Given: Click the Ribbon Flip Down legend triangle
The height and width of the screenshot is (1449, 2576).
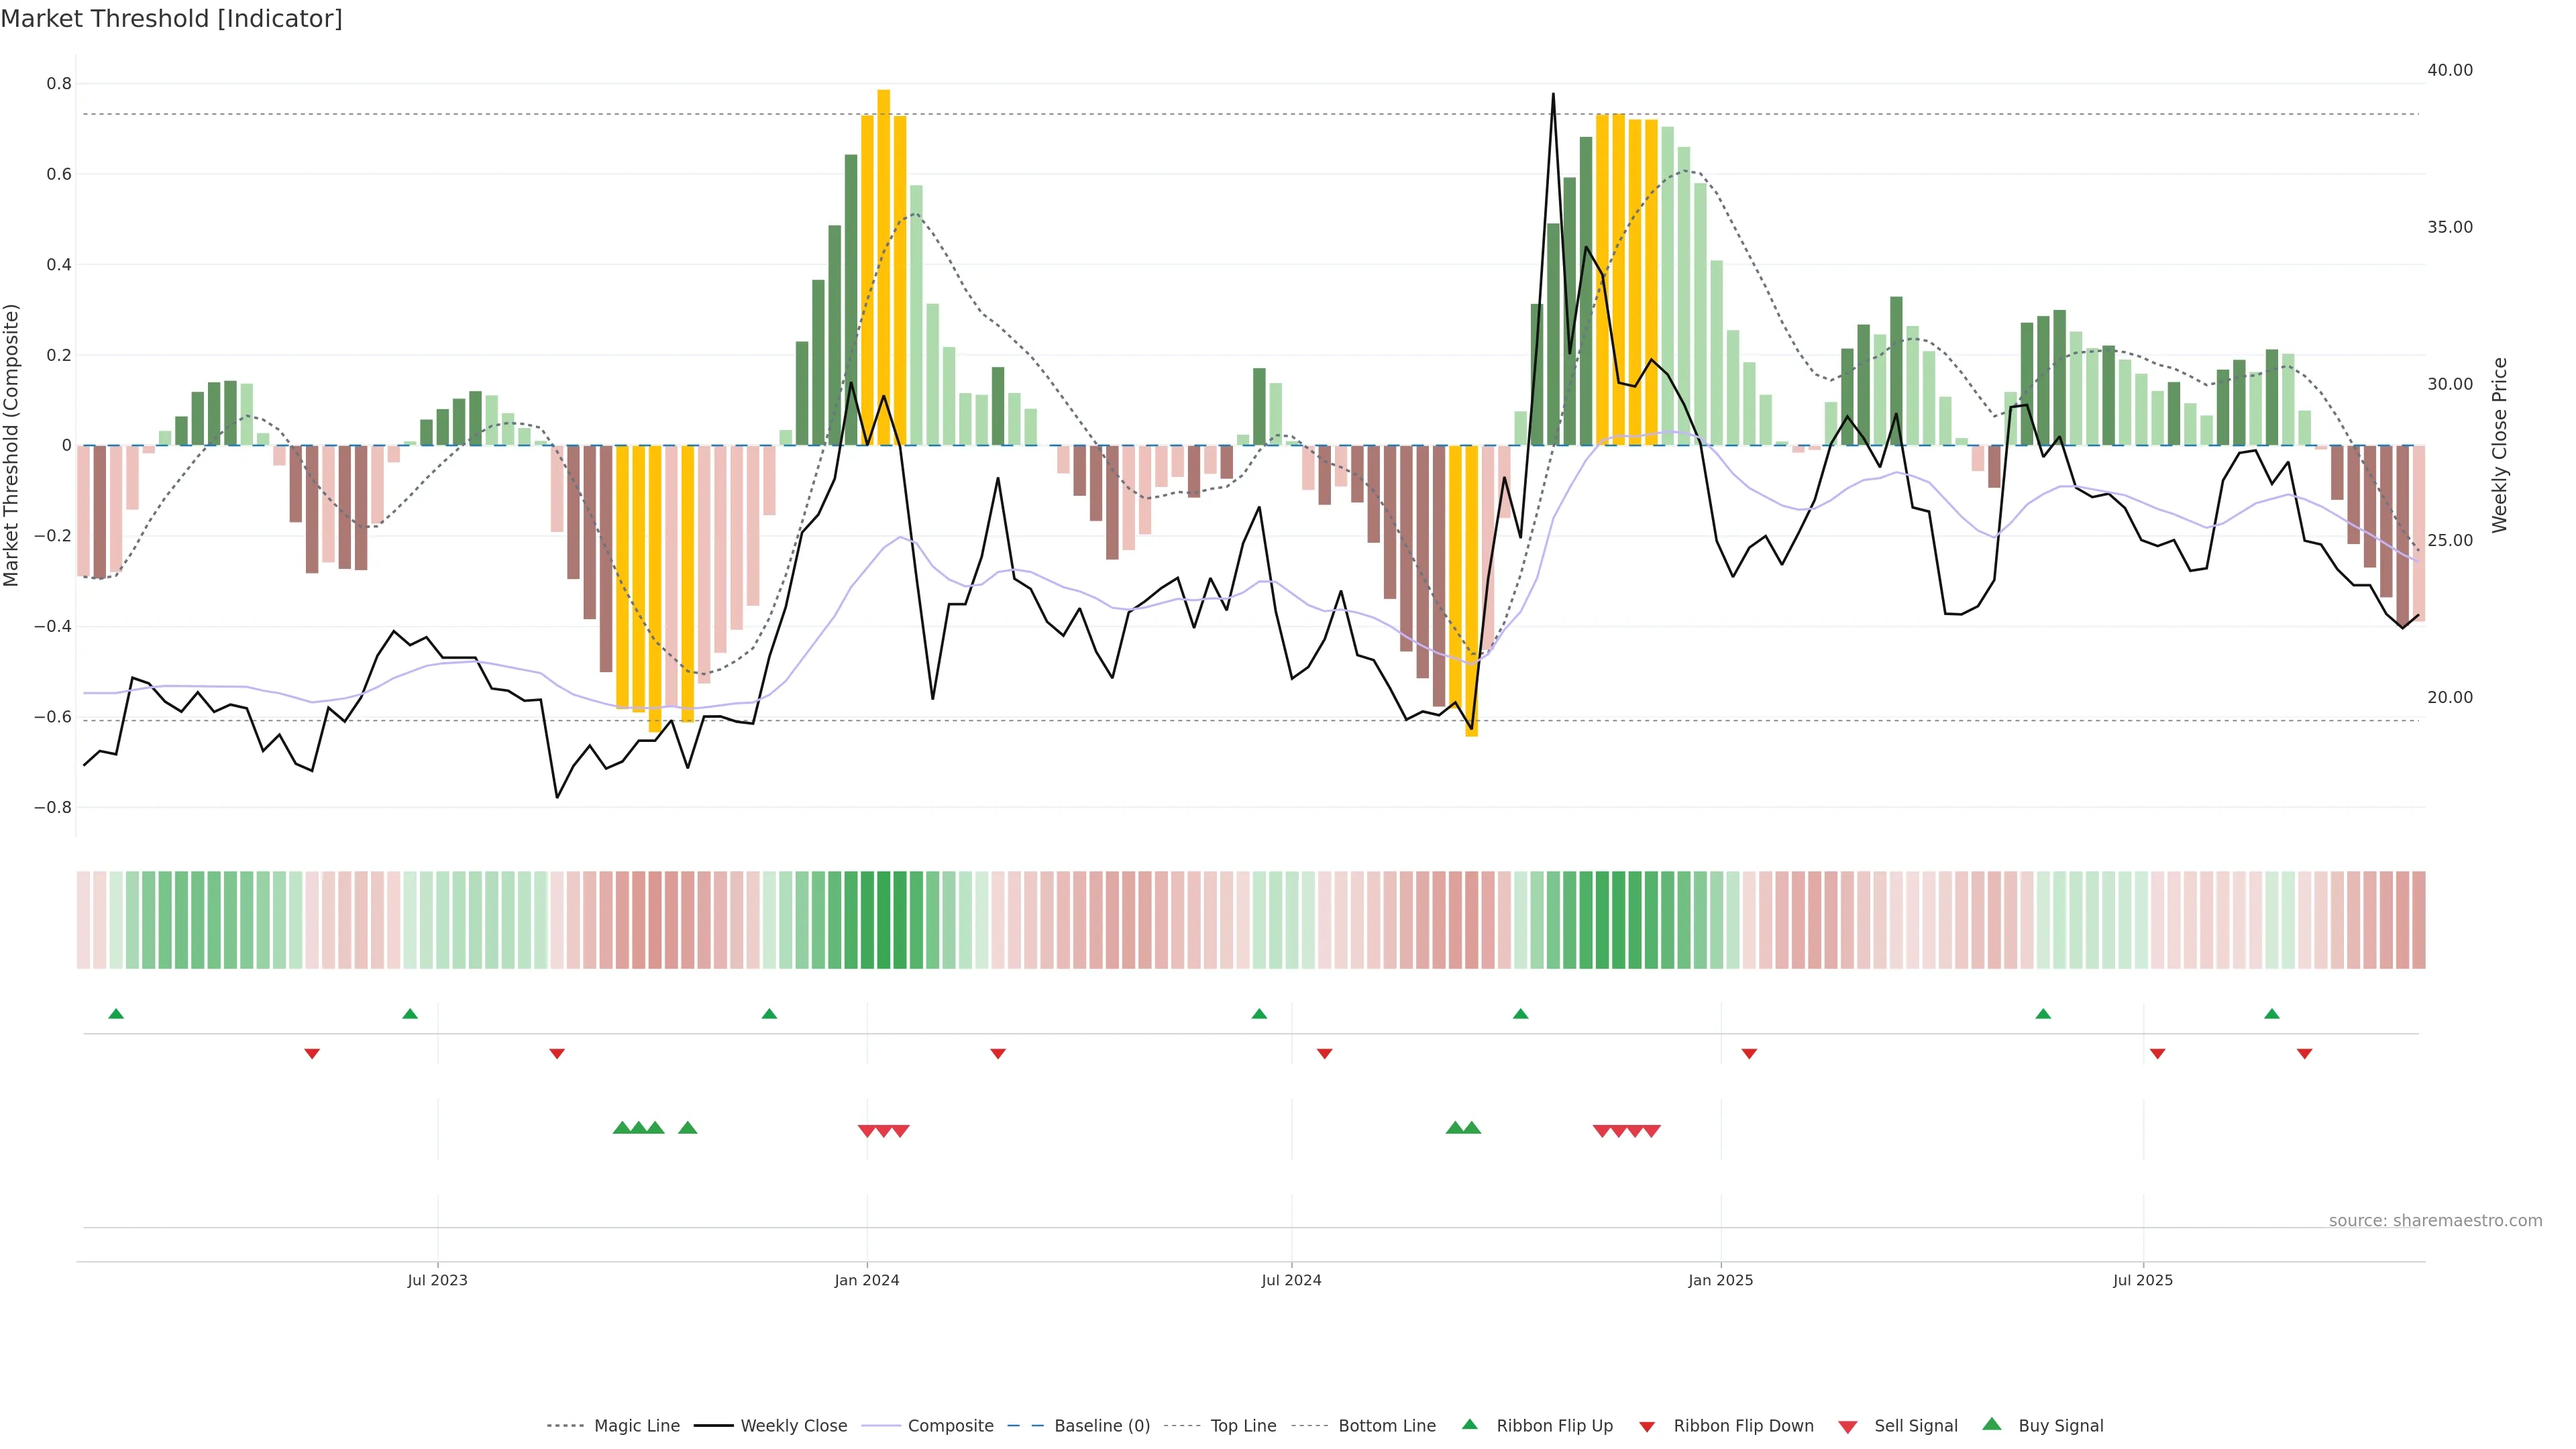Looking at the screenshot, I should pyautogui.click(x=1647, y=1426).
